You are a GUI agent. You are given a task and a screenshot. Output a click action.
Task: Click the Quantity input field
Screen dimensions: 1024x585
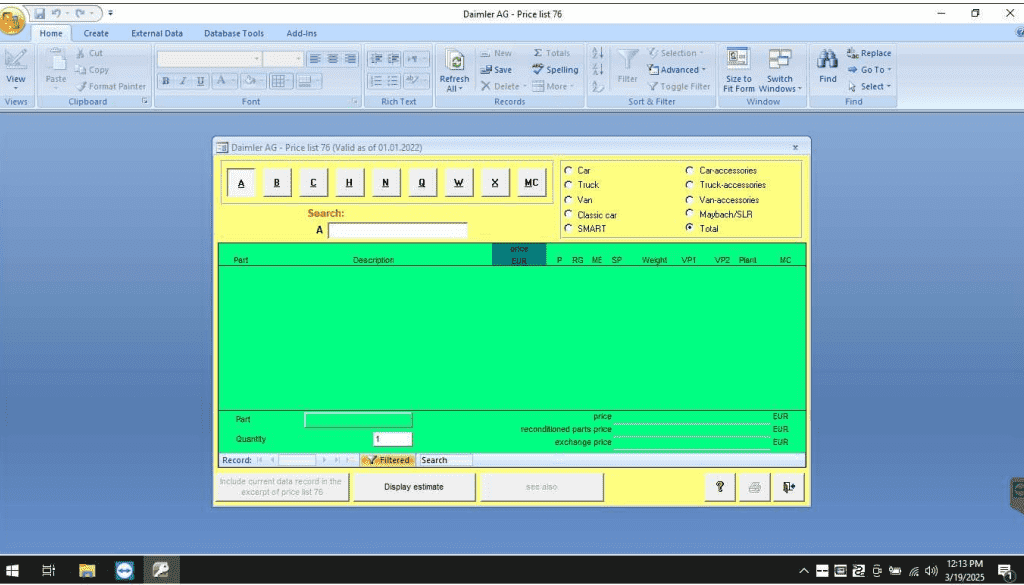tap(392, 439)
